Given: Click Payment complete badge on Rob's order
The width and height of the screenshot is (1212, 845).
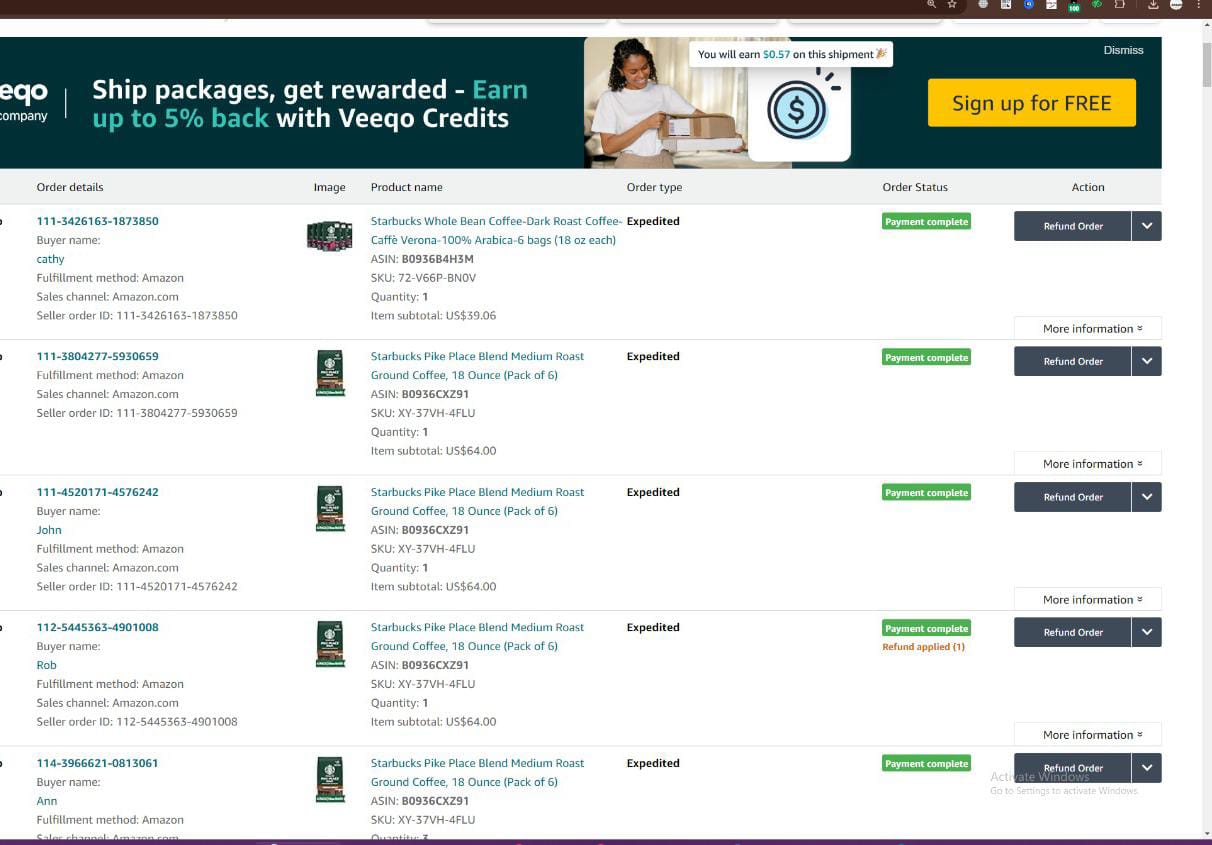Looking at the screenshot, I should [926, 629].
